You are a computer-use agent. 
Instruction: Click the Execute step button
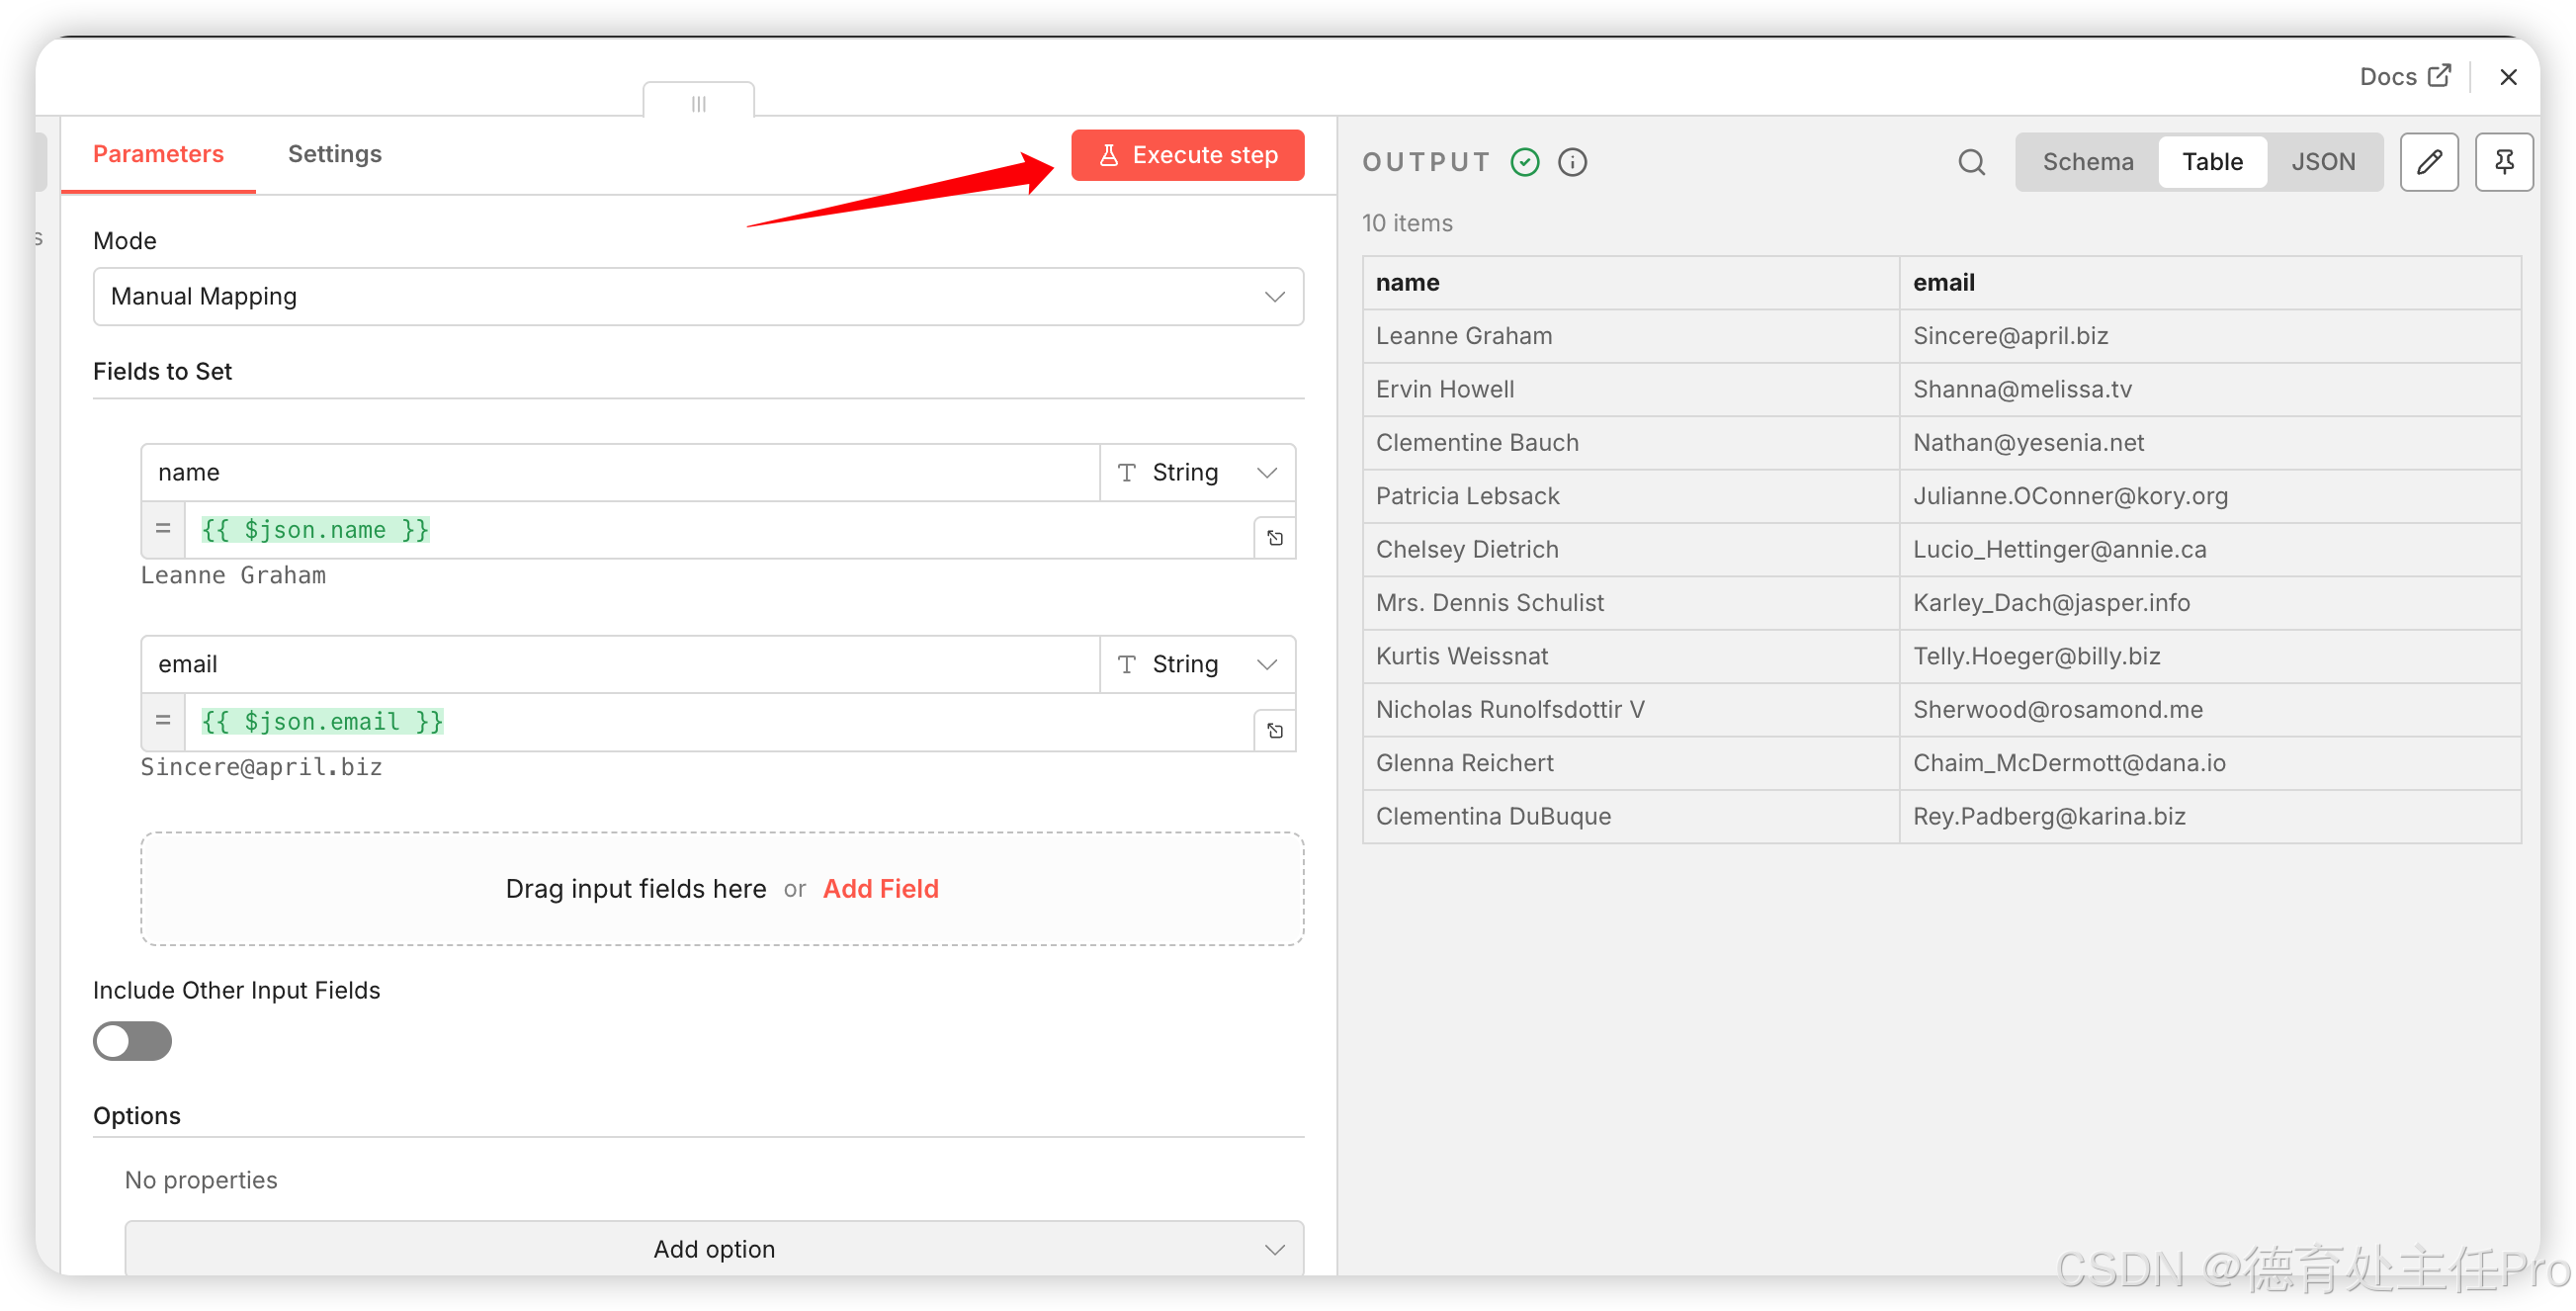point(1187,155)
